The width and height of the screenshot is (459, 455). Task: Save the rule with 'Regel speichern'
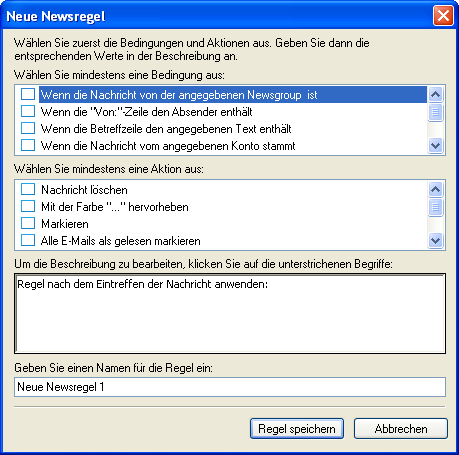(x=297, y=429)
